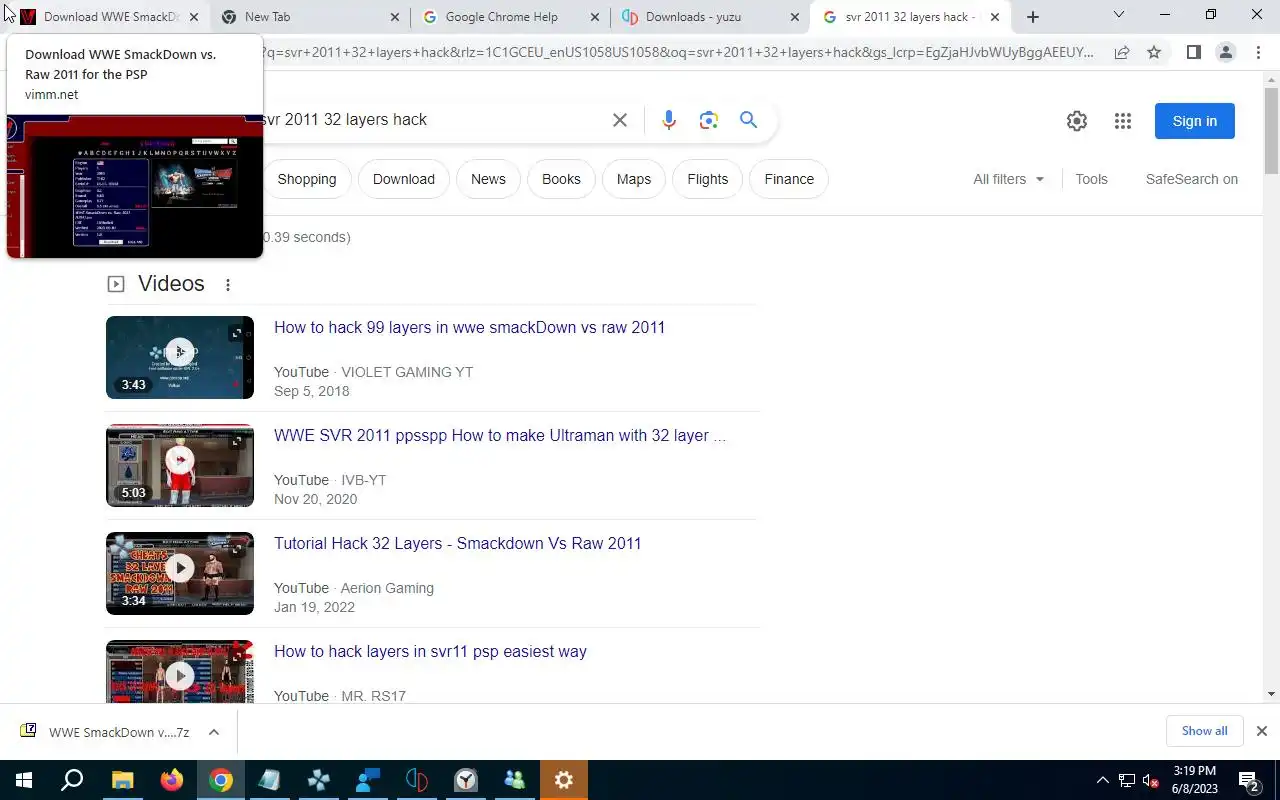The image size is (1280, 800).
Task: Open Google Lens image search icon
Action: coord(709,120)
